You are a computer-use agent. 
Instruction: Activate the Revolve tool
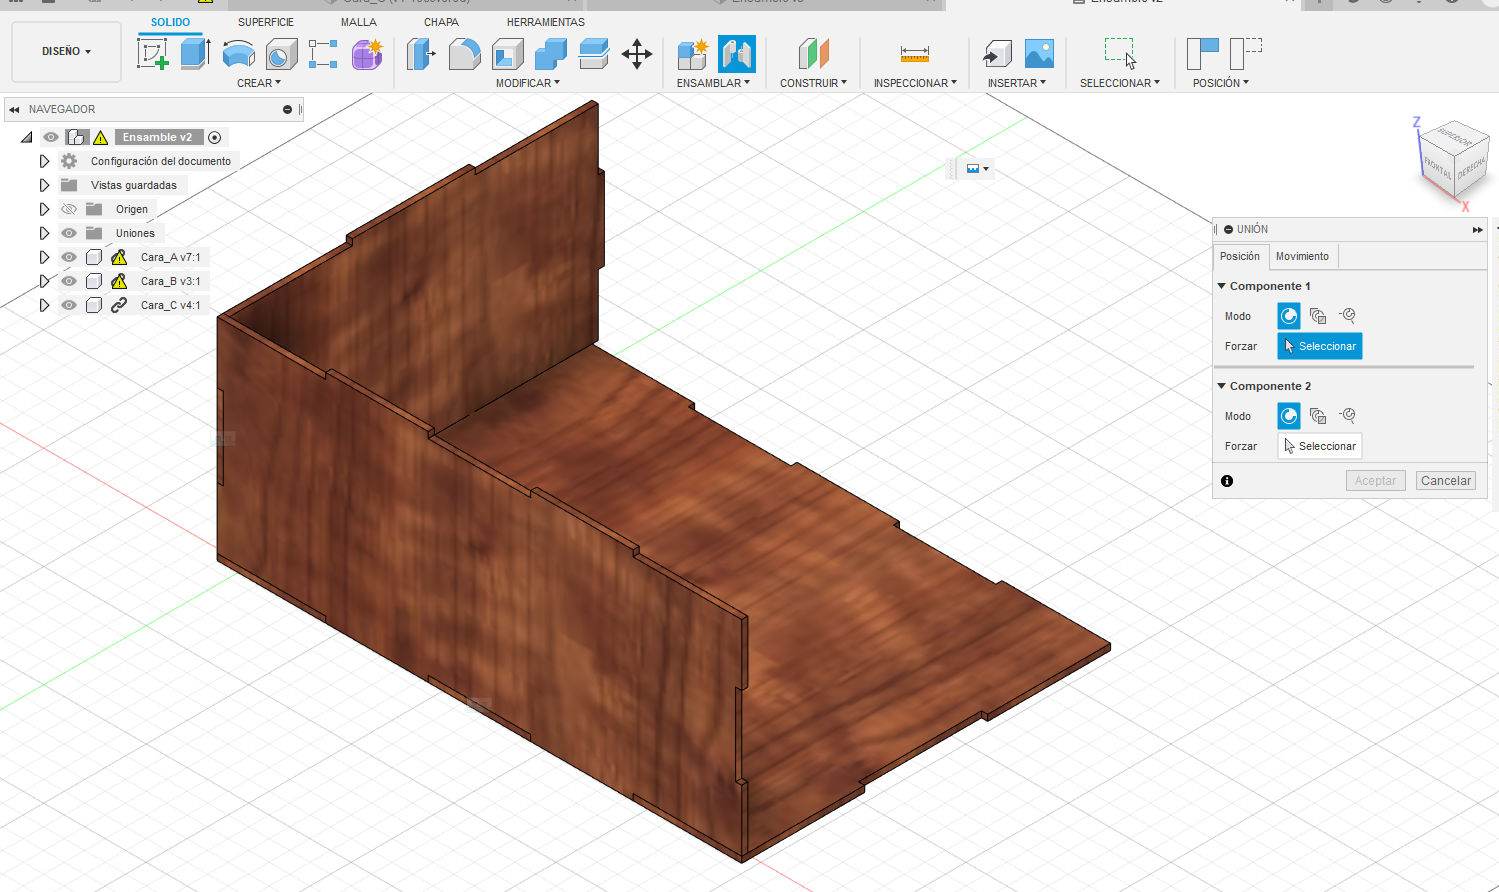pos(238,53)
